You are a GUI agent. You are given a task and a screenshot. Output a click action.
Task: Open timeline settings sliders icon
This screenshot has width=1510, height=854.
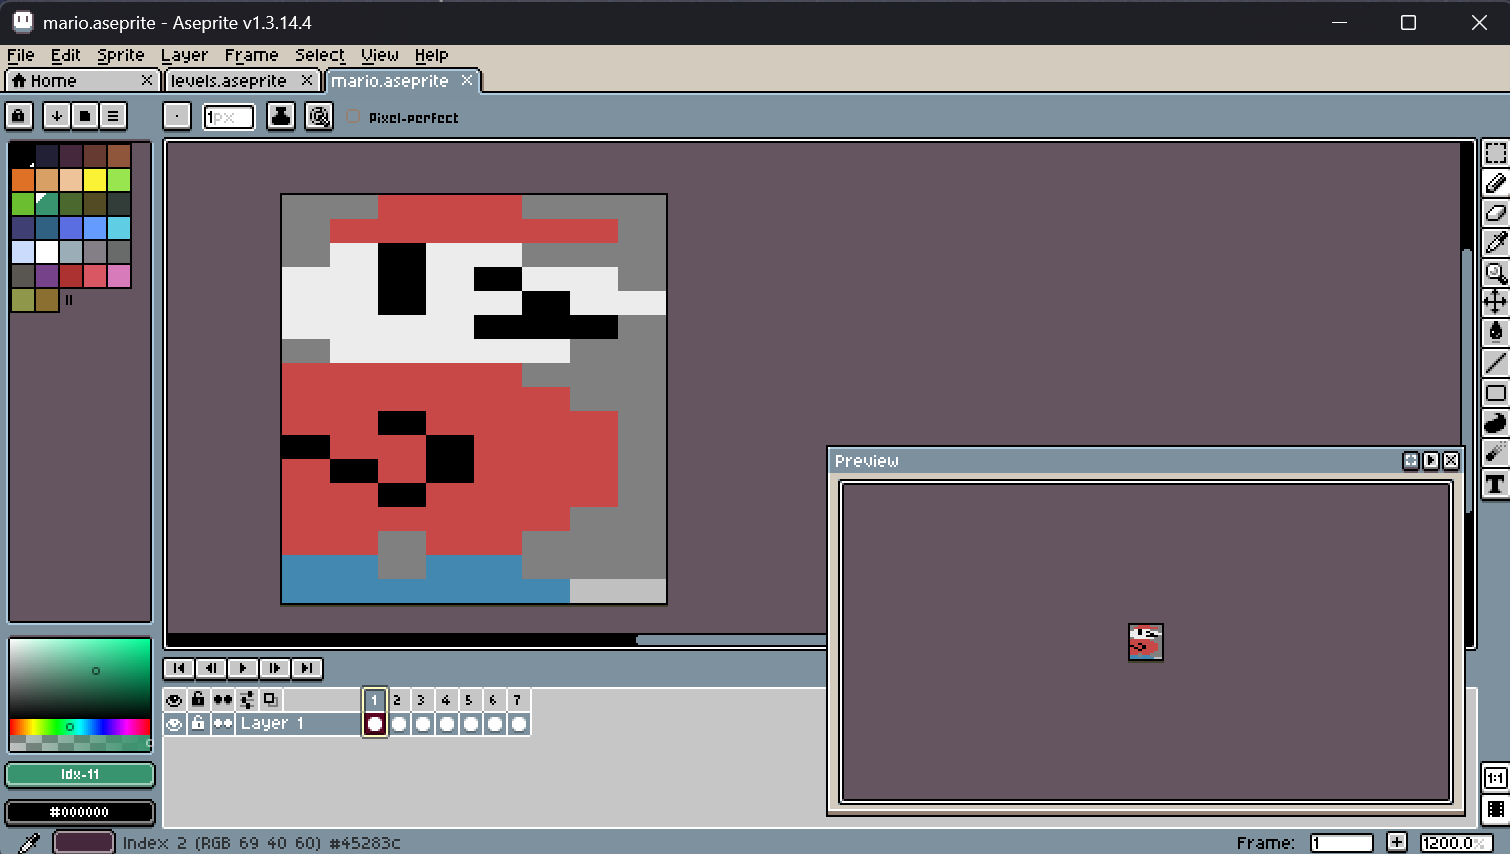[x=246, y=700]
